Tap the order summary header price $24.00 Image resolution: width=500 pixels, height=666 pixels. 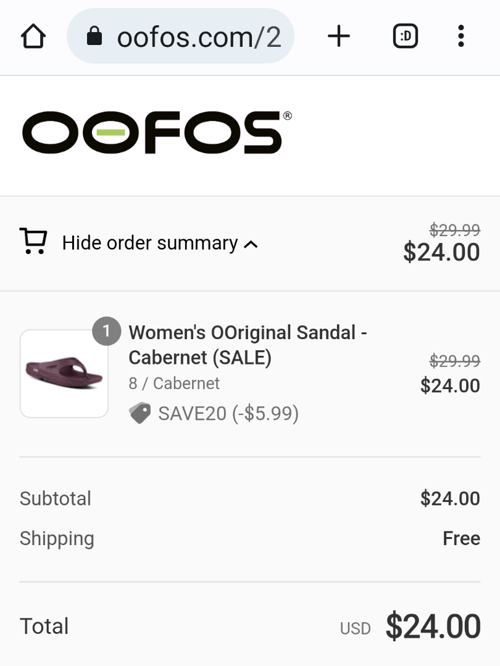(x=441, y=252)
